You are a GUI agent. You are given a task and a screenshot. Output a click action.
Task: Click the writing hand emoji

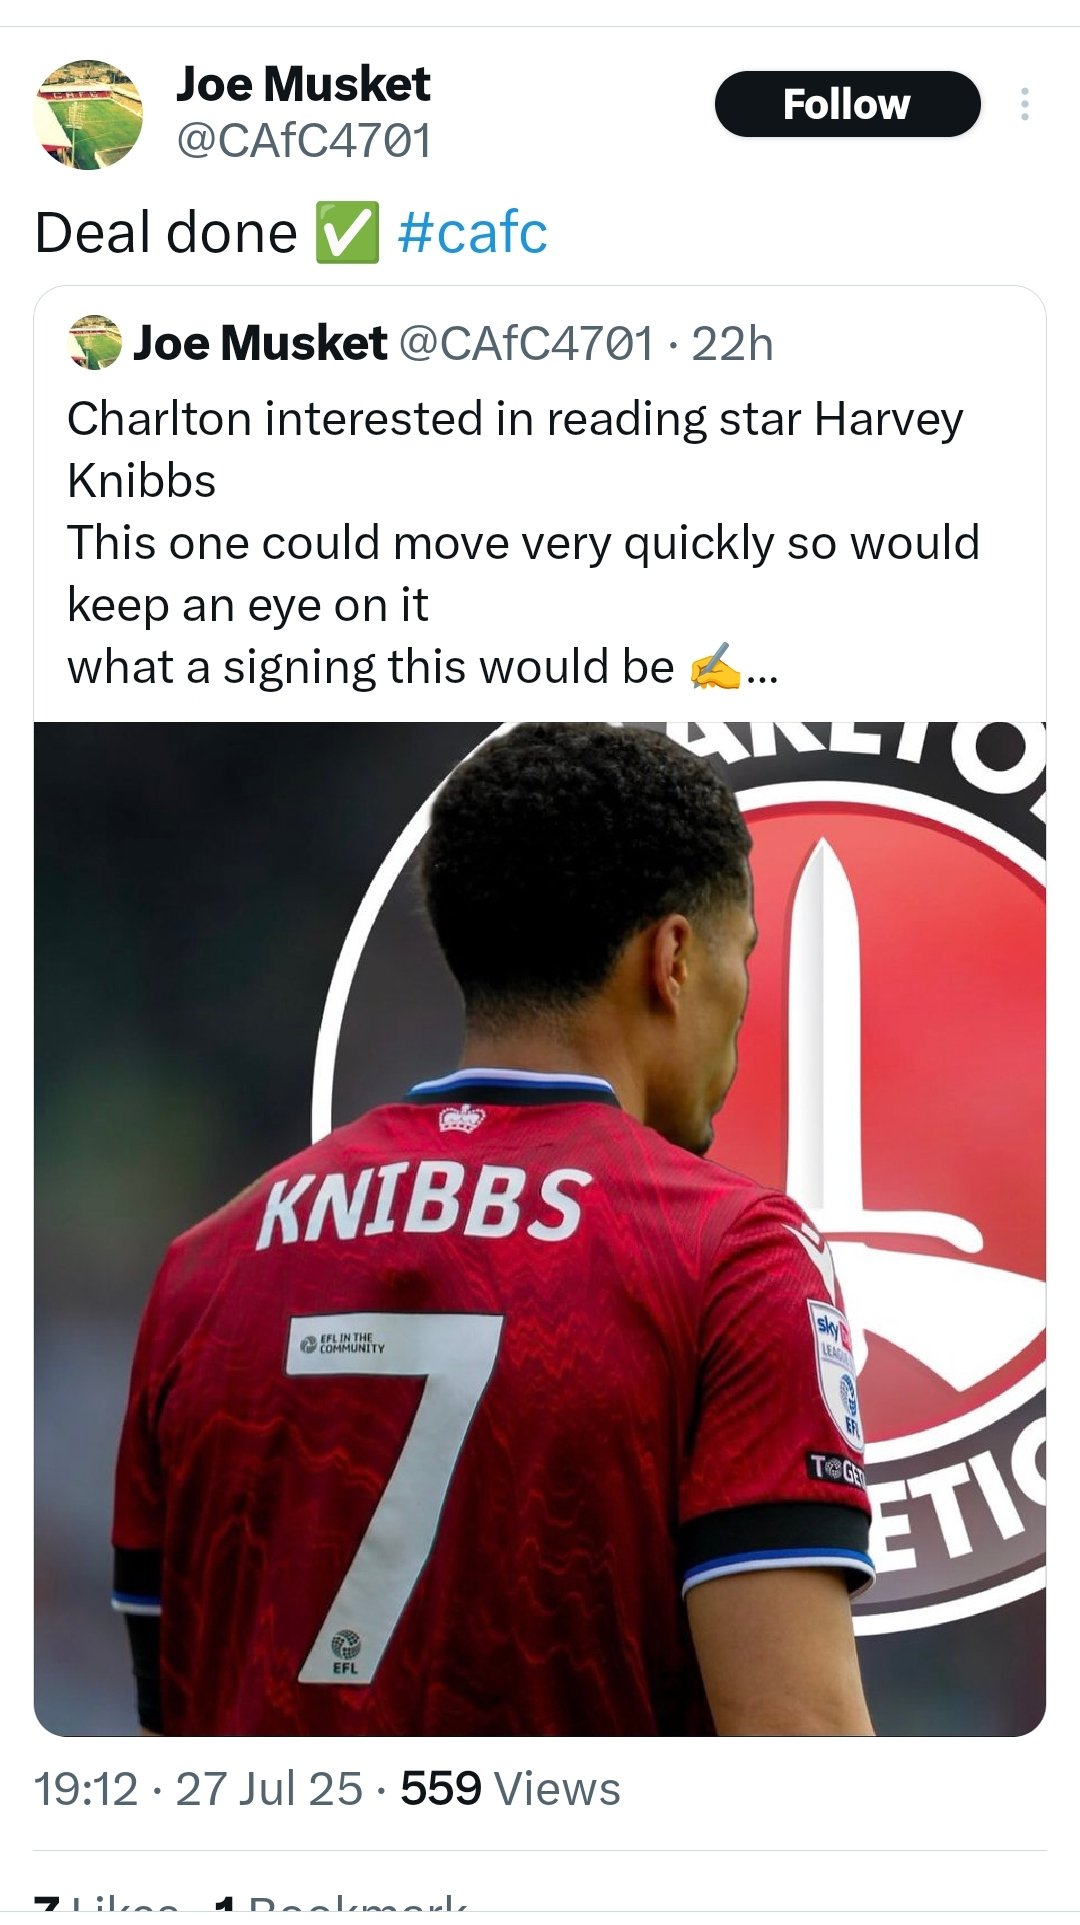[x=715, y=667]
